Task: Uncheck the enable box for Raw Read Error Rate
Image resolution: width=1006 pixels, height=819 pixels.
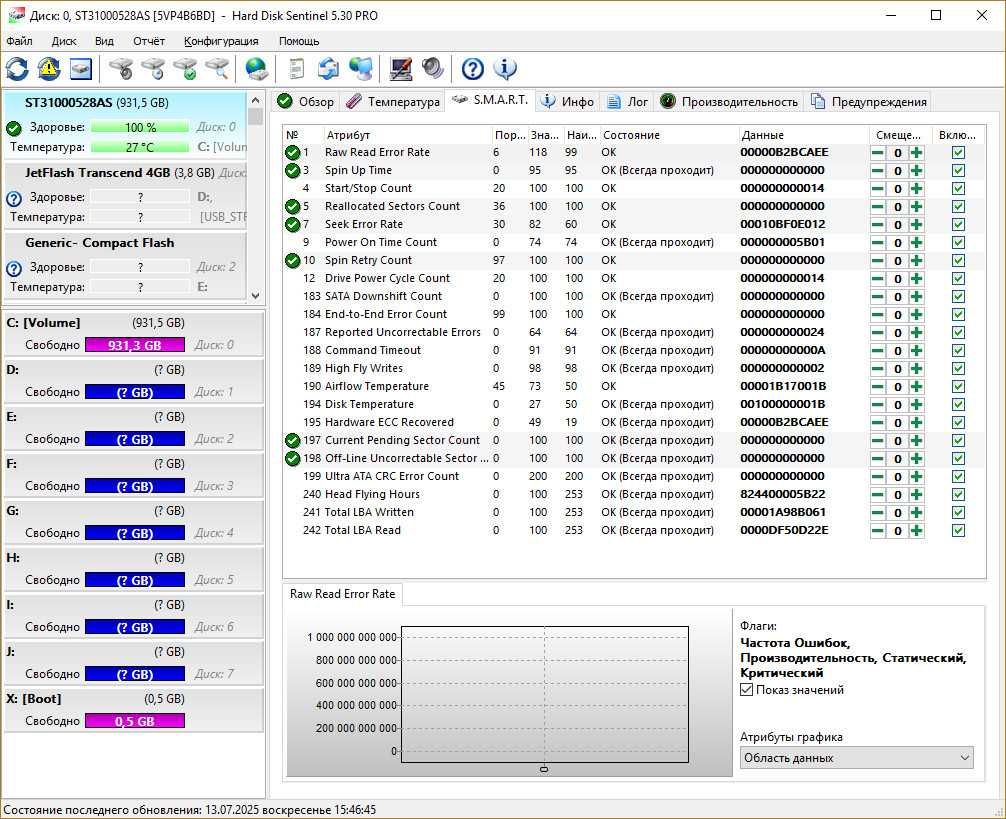Action: (x=959, y=153)
